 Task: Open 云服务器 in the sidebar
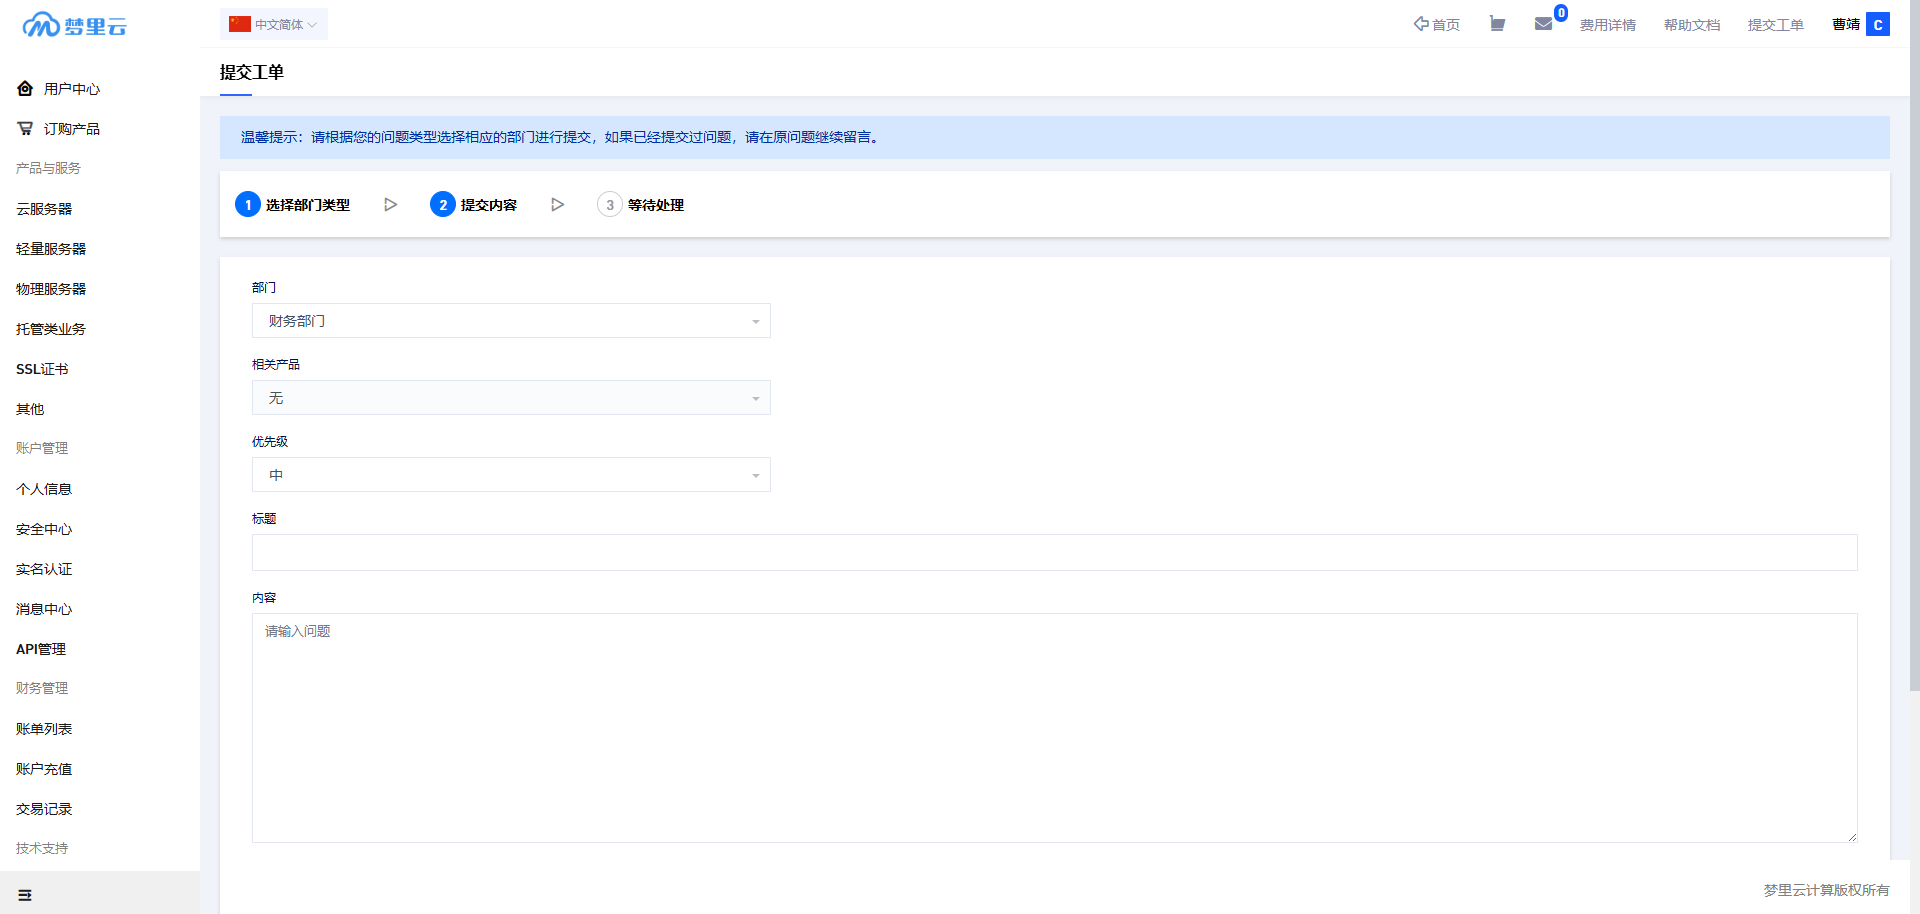click(x=44, y=209)
